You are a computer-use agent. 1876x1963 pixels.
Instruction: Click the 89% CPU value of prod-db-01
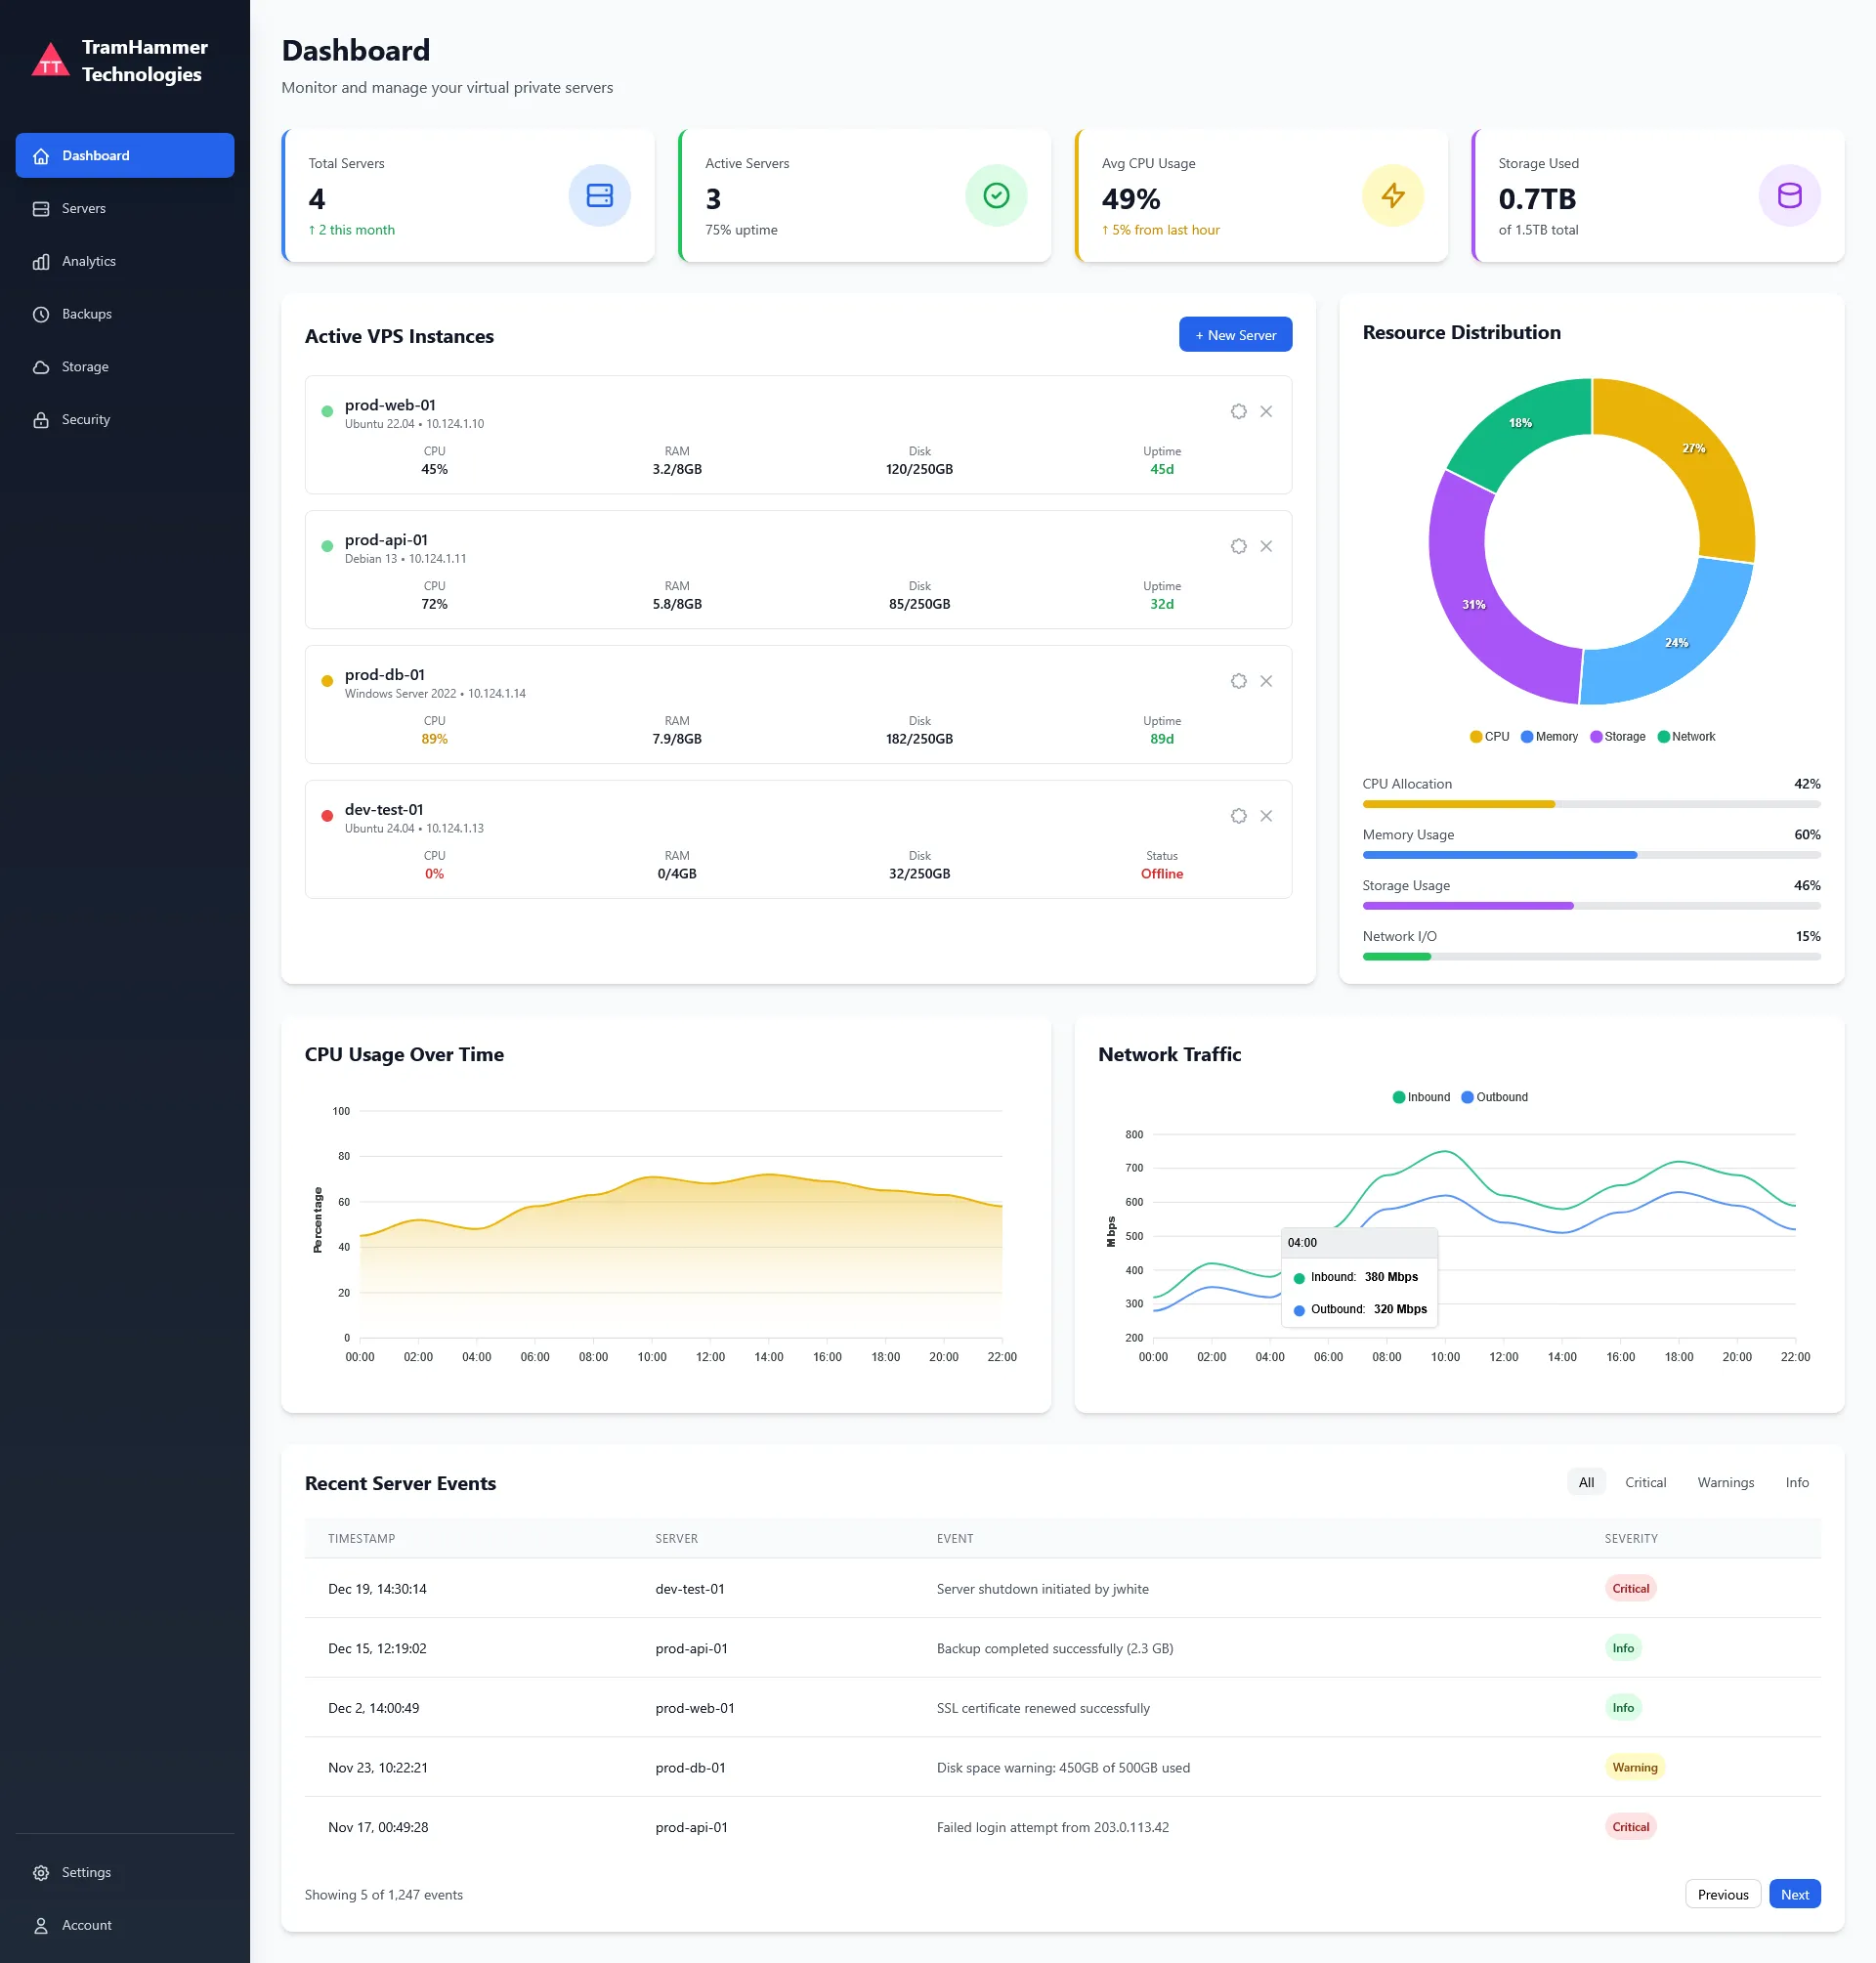(434, 739)
